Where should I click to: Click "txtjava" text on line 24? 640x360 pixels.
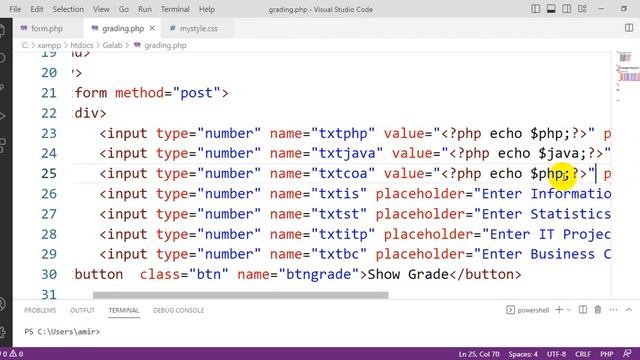(347, 153)
